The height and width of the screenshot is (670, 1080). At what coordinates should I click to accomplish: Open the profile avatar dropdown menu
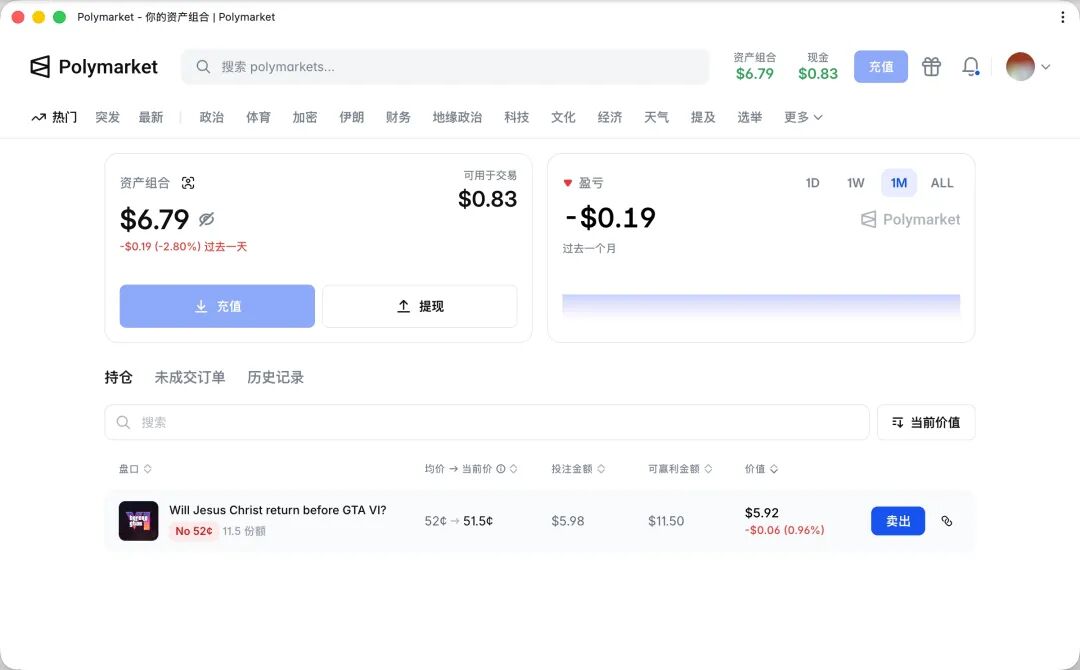(x=1028, y=67)
